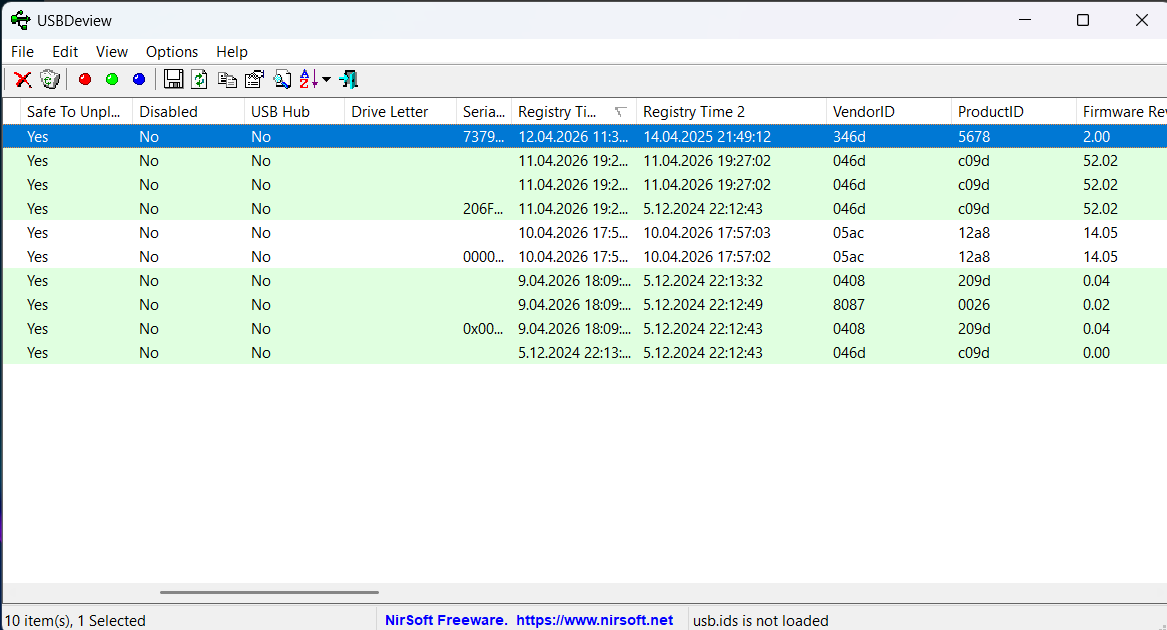Click the ProductID column header
Image resolution: width=1167 pixels, height=630 pixels.
pos(1014,112)
